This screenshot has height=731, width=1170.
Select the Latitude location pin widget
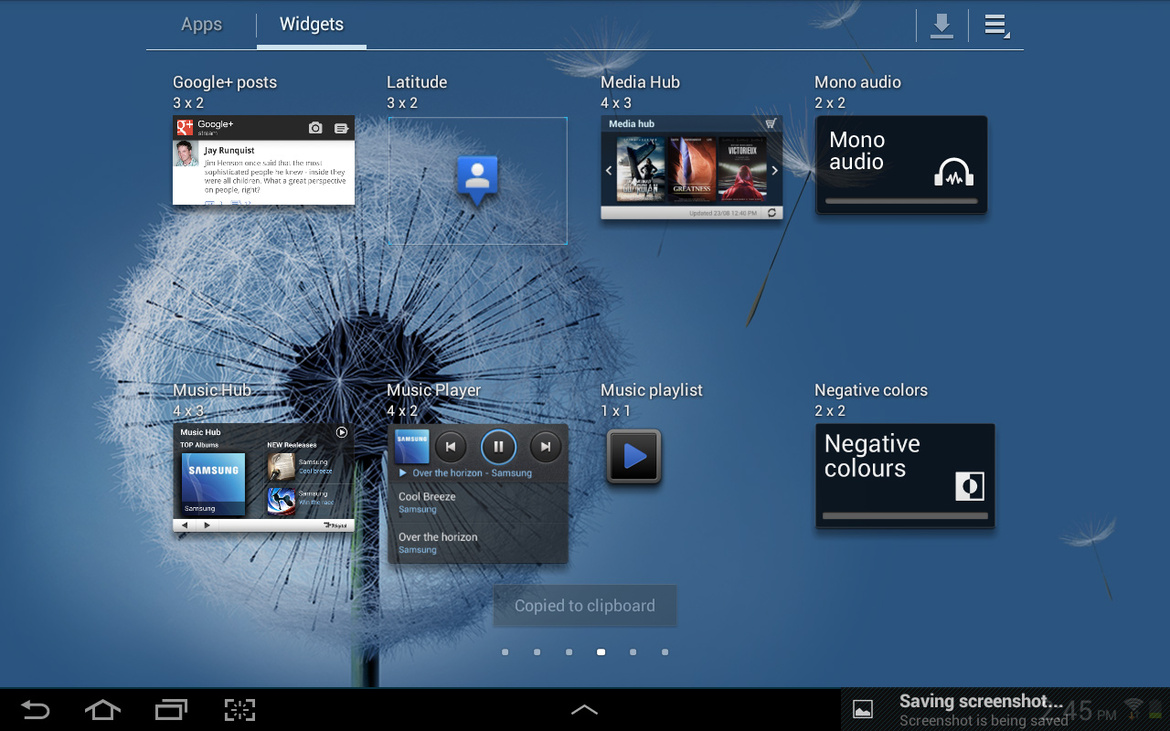click(478, 181)
